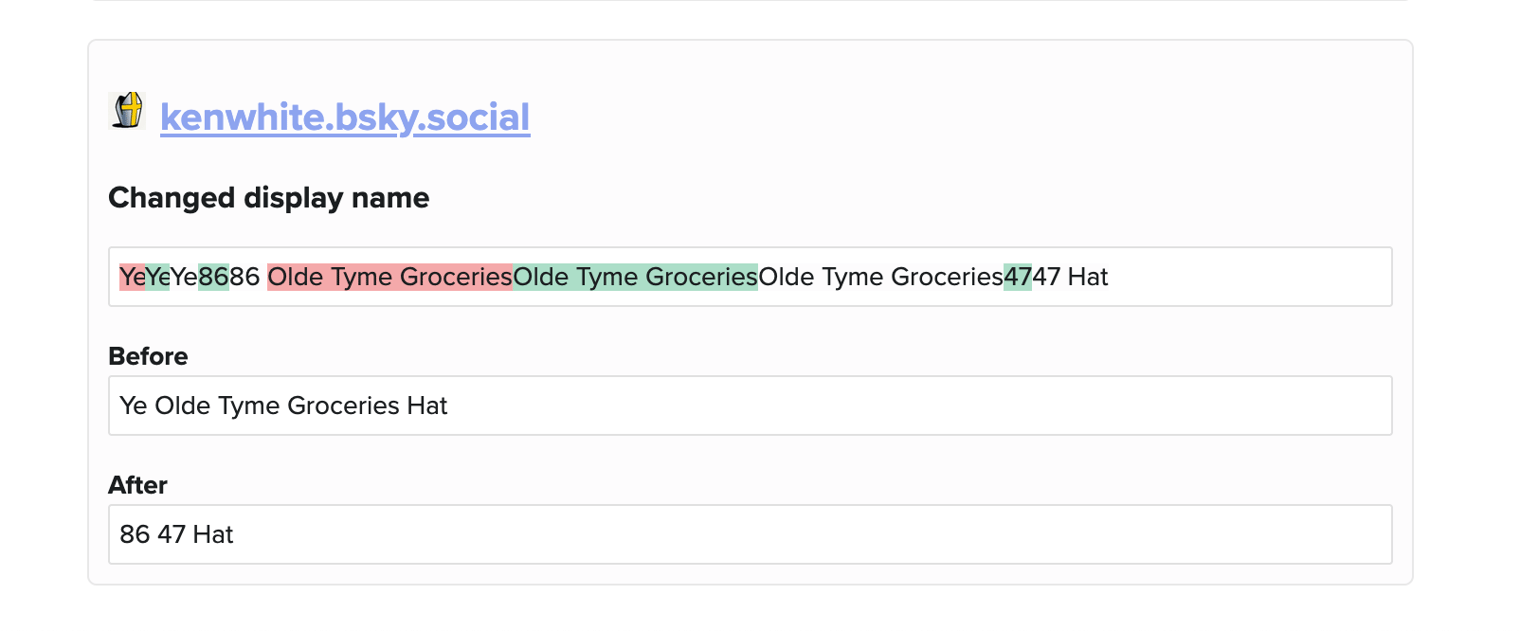Click the unhighlighted "Ye" in the diff
The width and height of the screenshot is (1520, 631).
click(x=184, y=277)
